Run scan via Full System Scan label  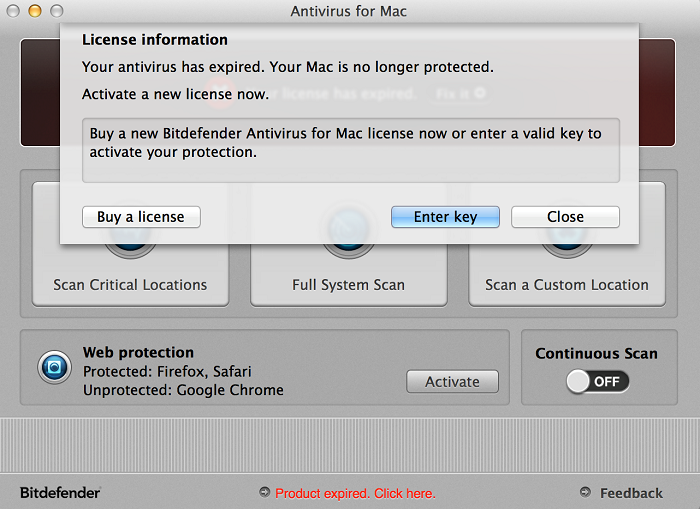click(348, 285)
